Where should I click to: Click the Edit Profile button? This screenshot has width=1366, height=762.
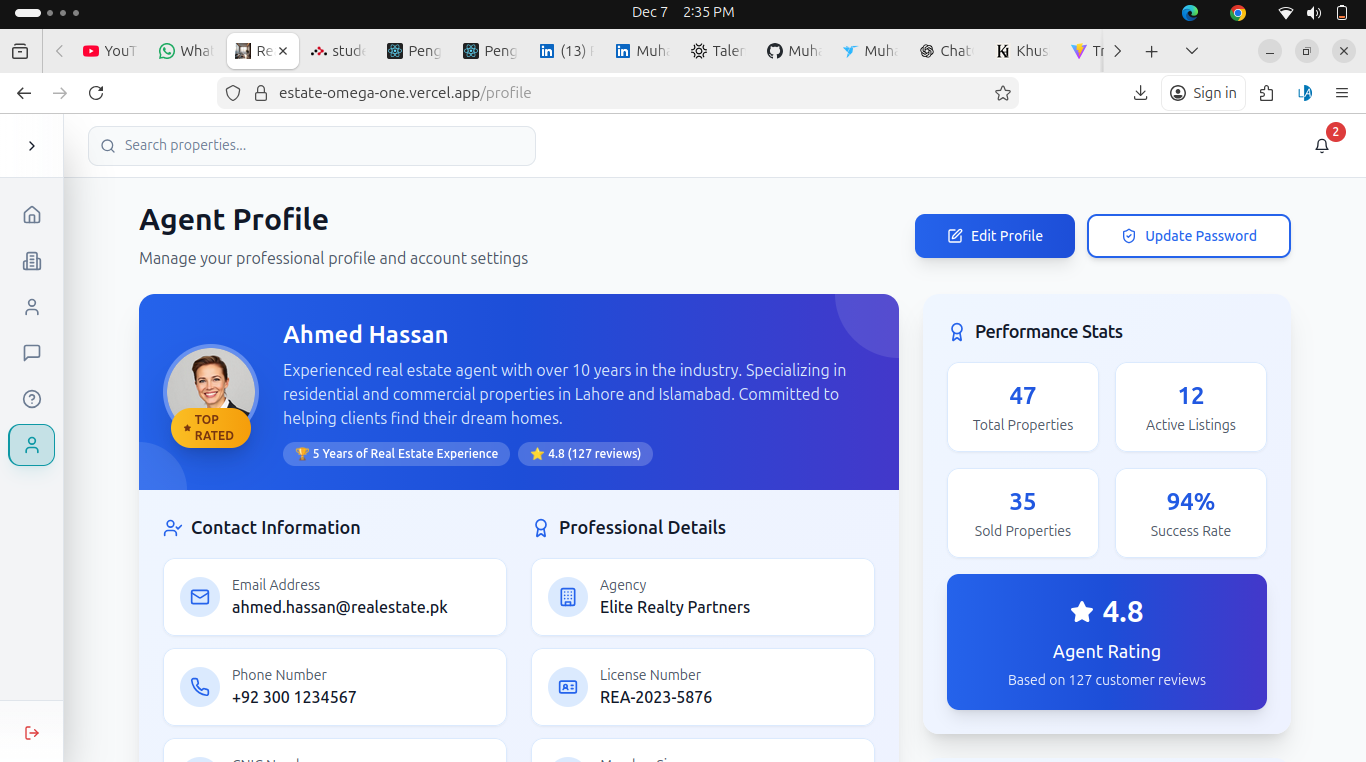pos(994,236)
